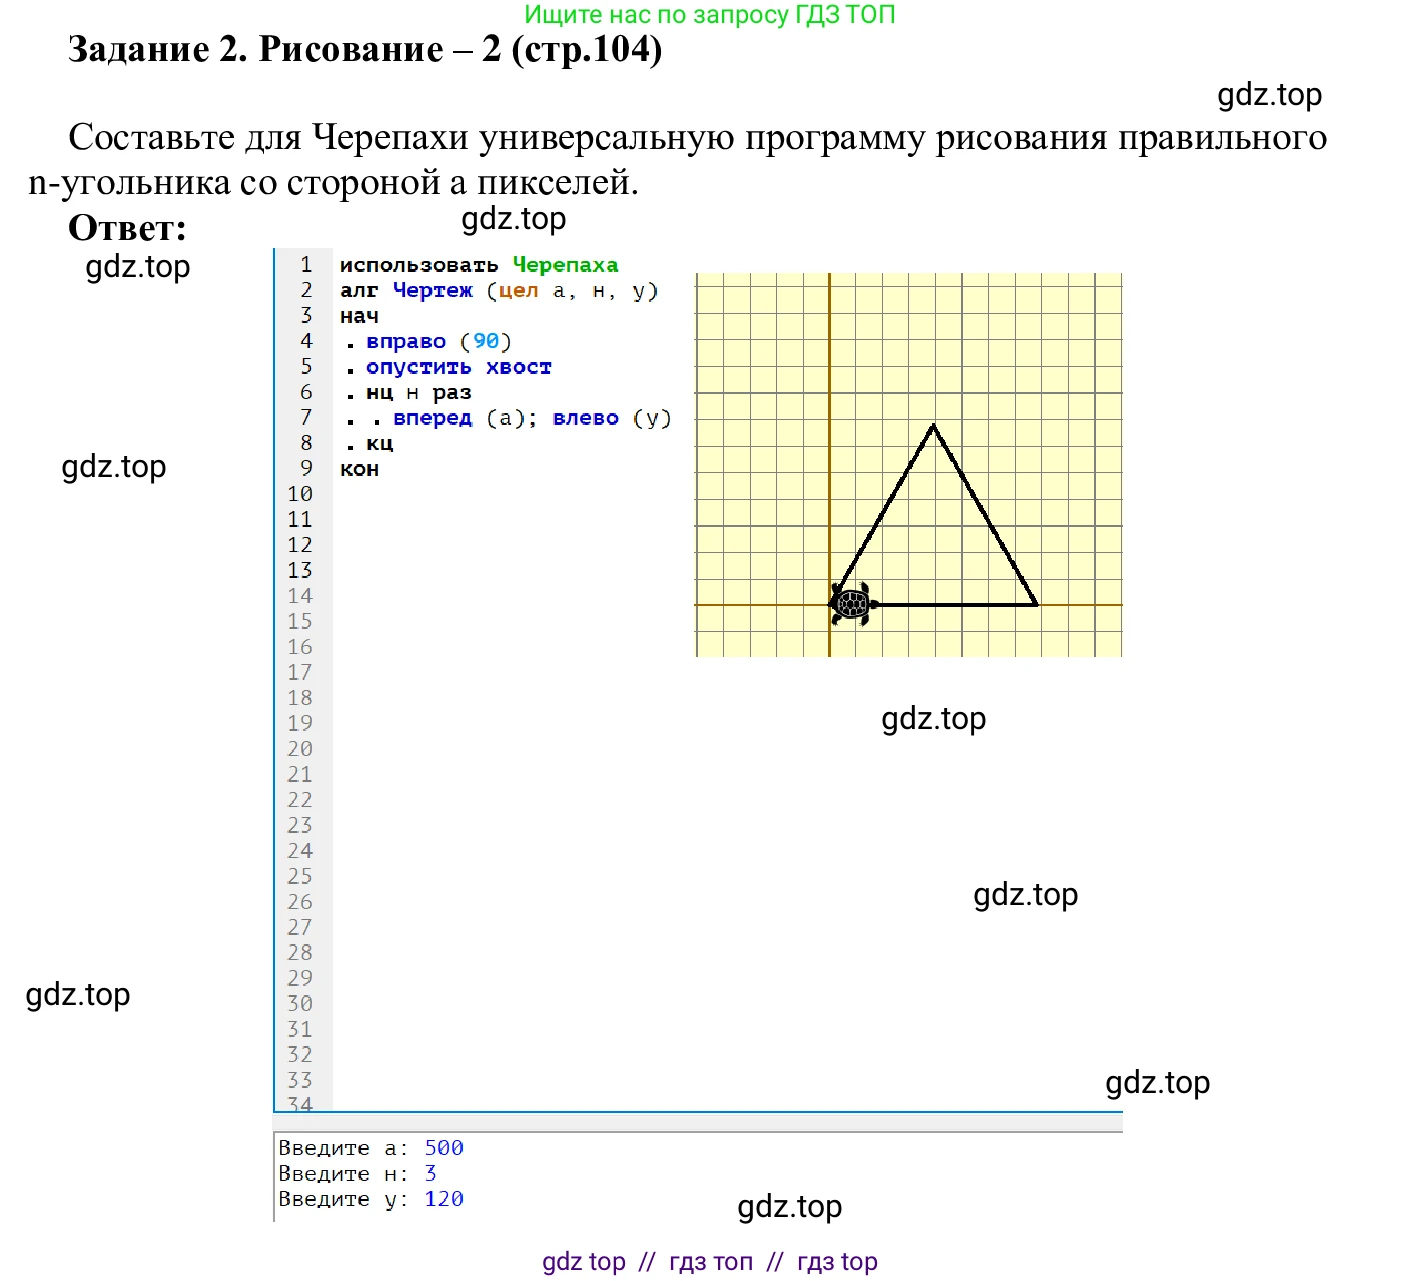Select the 'использовать Черепаха' code line

(x=479, y=265)
